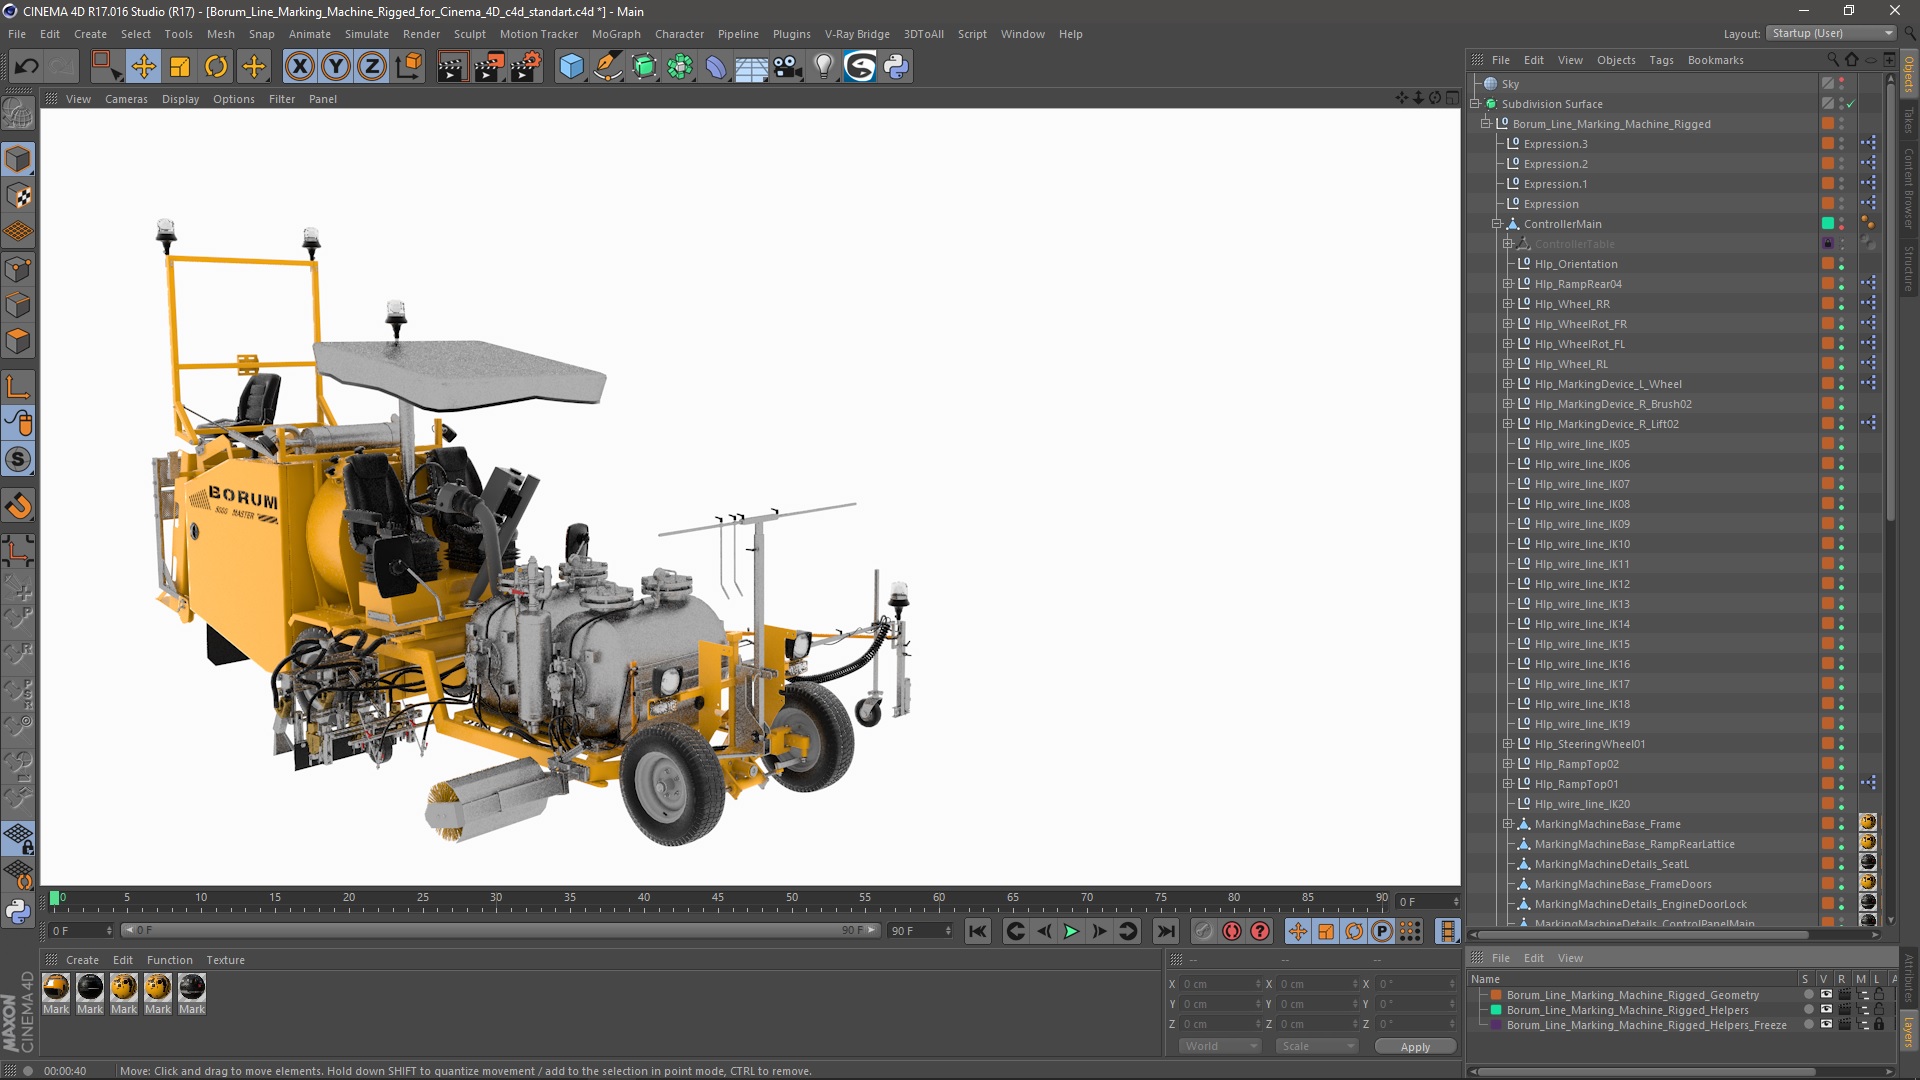Toggle lock on Rigged_Helpers_Freeze layer

(1879, 1025)
